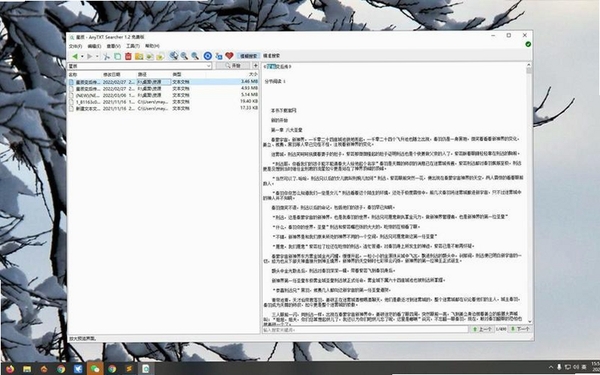This screenshot has height=375, width=600.
Task: Click the scissors cut icon
Action: pos(107,56)
